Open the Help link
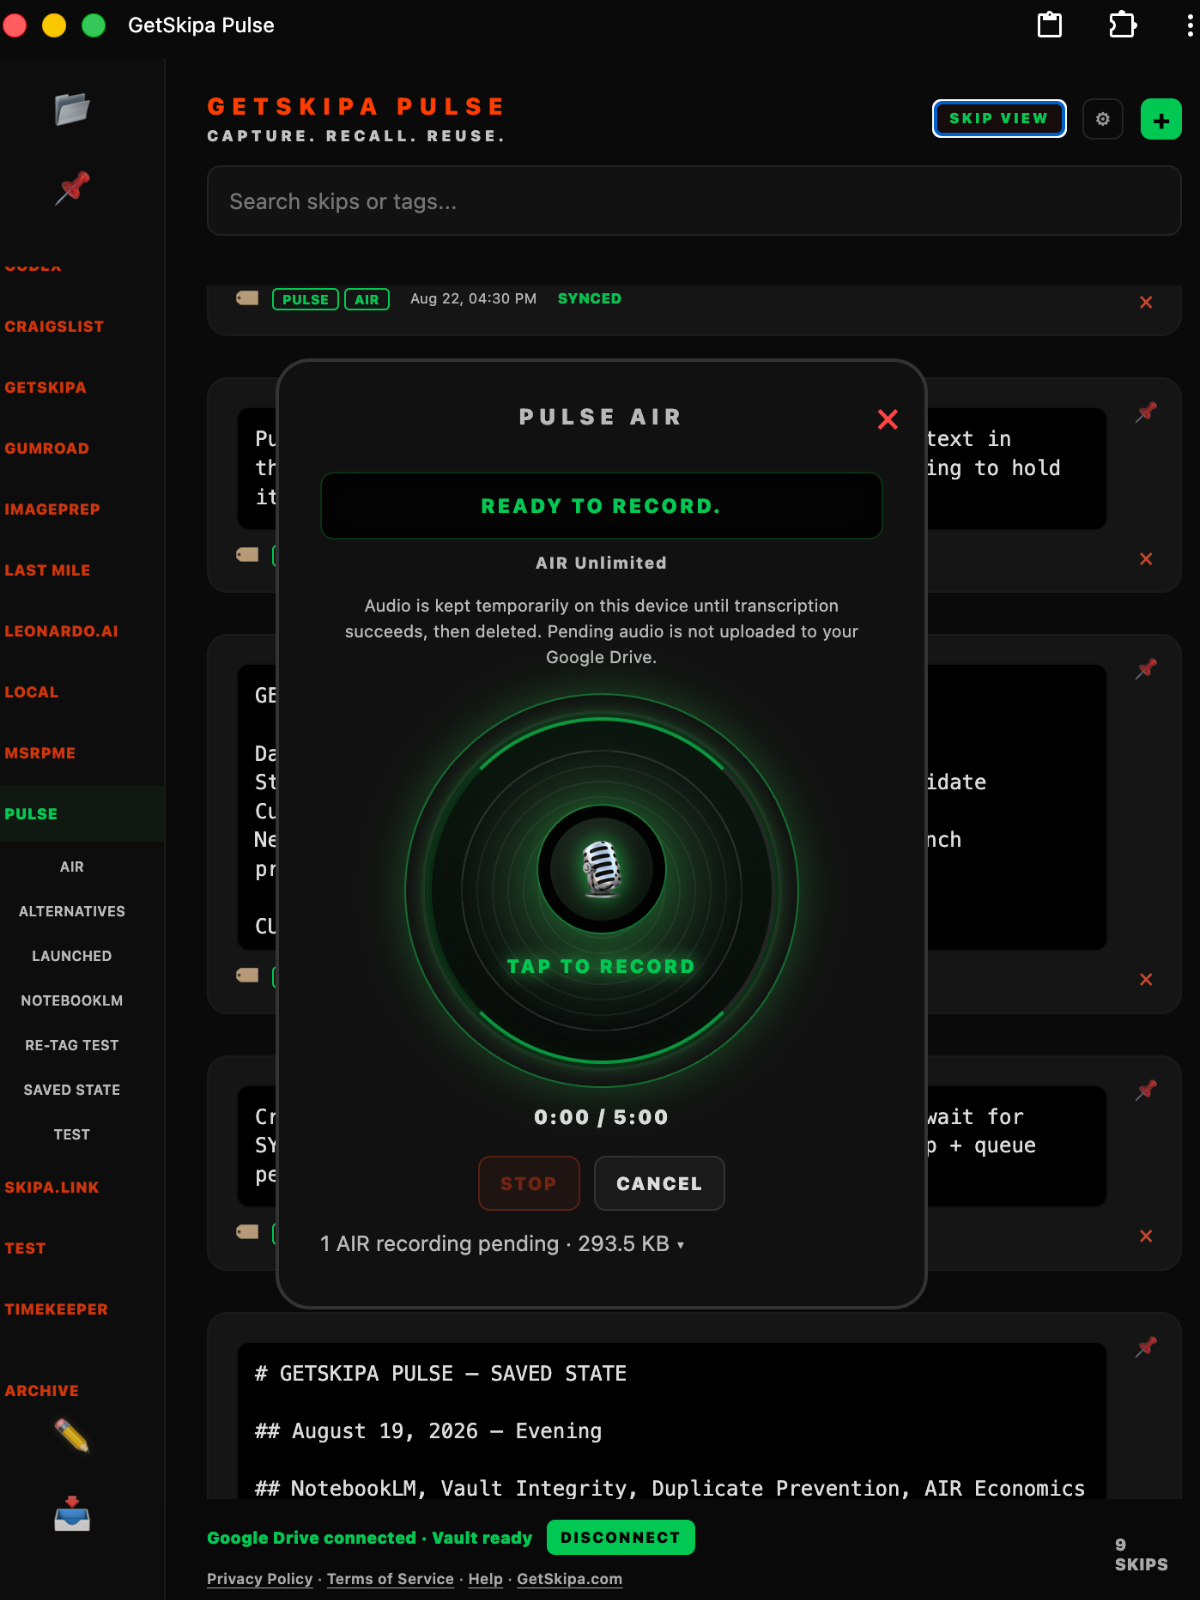1200x1600 pixels. pos(485,1579)
